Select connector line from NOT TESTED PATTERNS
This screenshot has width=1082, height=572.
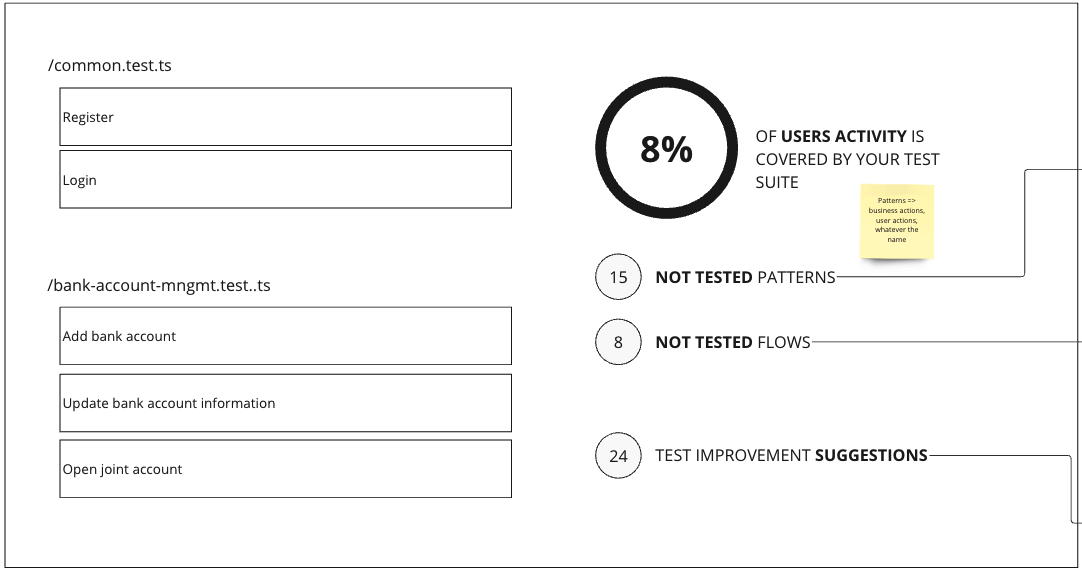tap(1024, 222)
